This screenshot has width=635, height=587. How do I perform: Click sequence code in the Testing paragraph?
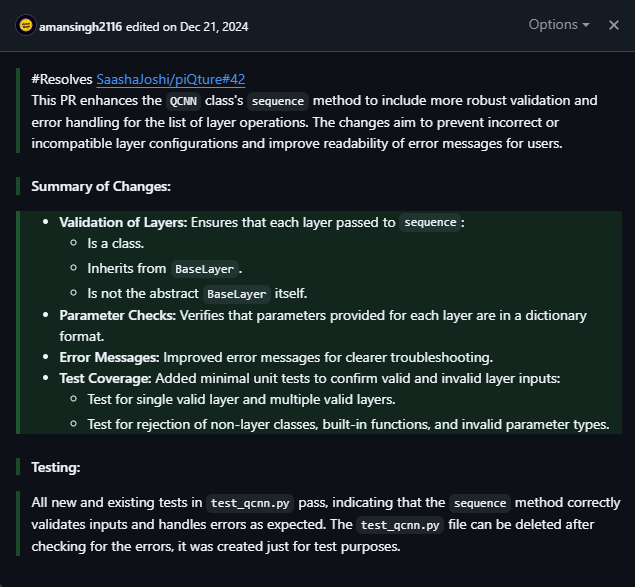click(x=480, y=503)
